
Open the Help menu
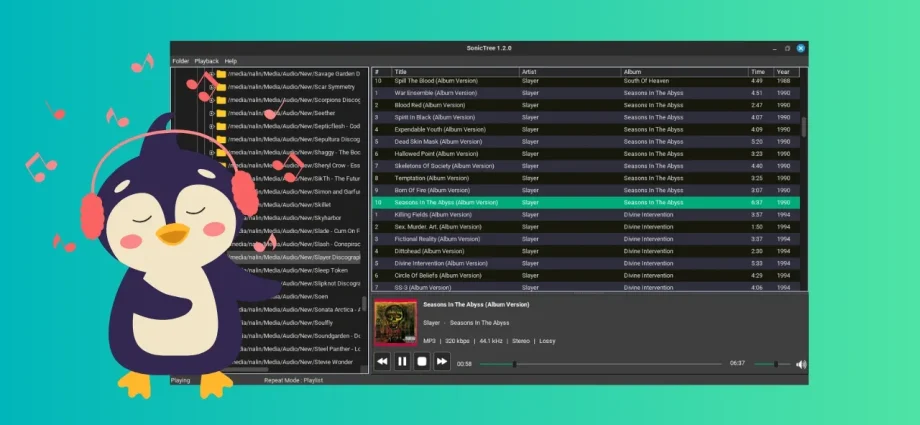coord(231,61)
